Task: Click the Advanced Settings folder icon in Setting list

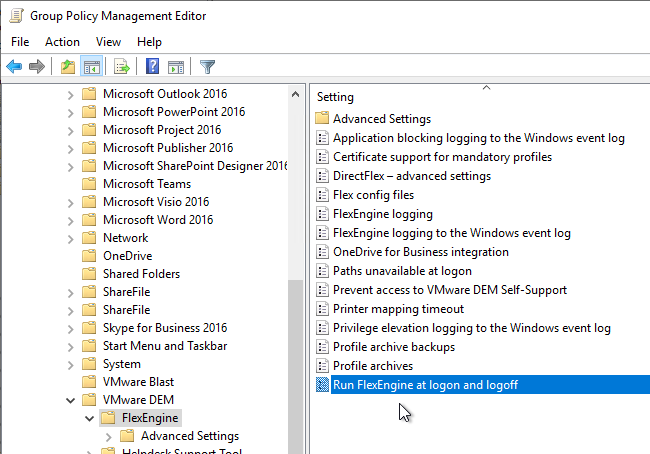Action: point(322,119)
